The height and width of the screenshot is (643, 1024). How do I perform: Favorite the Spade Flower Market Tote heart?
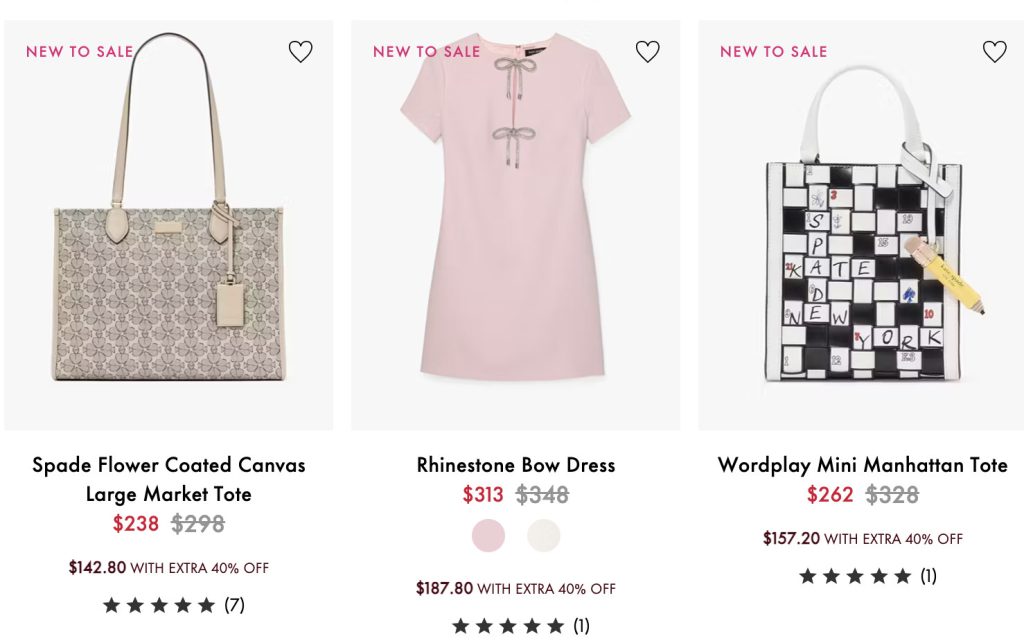point(300,52)
